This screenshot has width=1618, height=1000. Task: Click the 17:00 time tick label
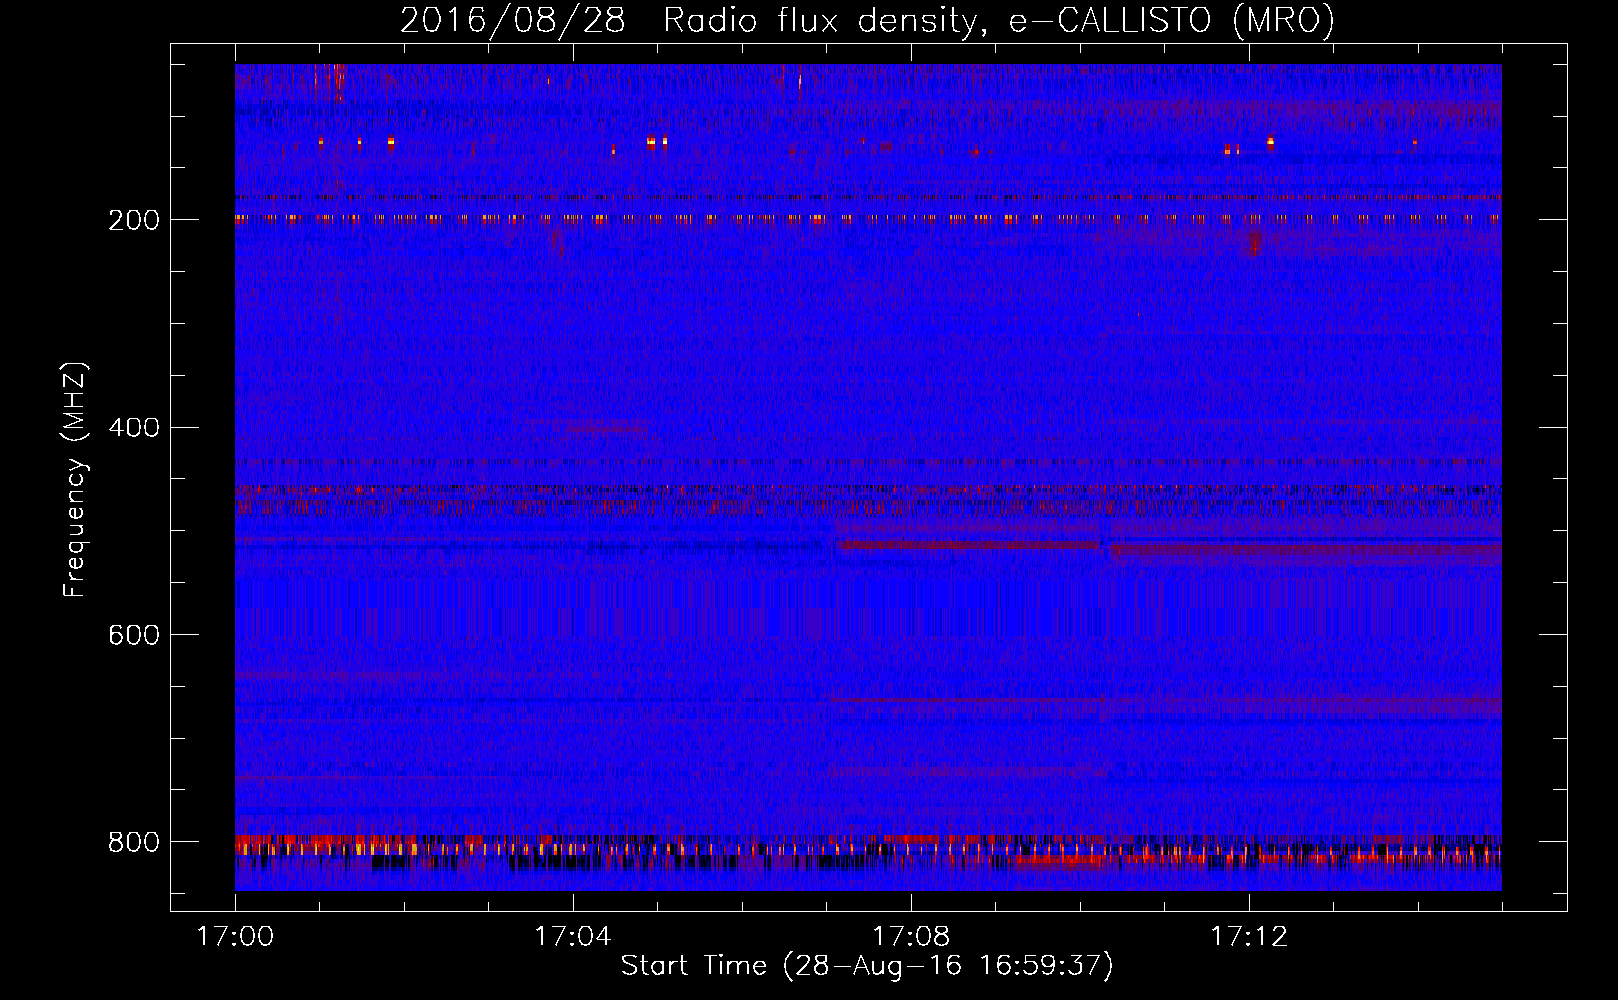pos(235,937)
